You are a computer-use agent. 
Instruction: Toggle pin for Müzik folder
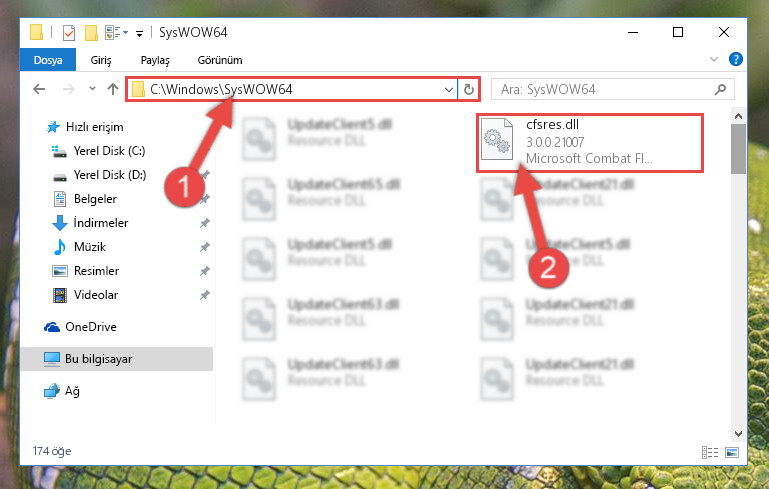[x=205, y=247]
